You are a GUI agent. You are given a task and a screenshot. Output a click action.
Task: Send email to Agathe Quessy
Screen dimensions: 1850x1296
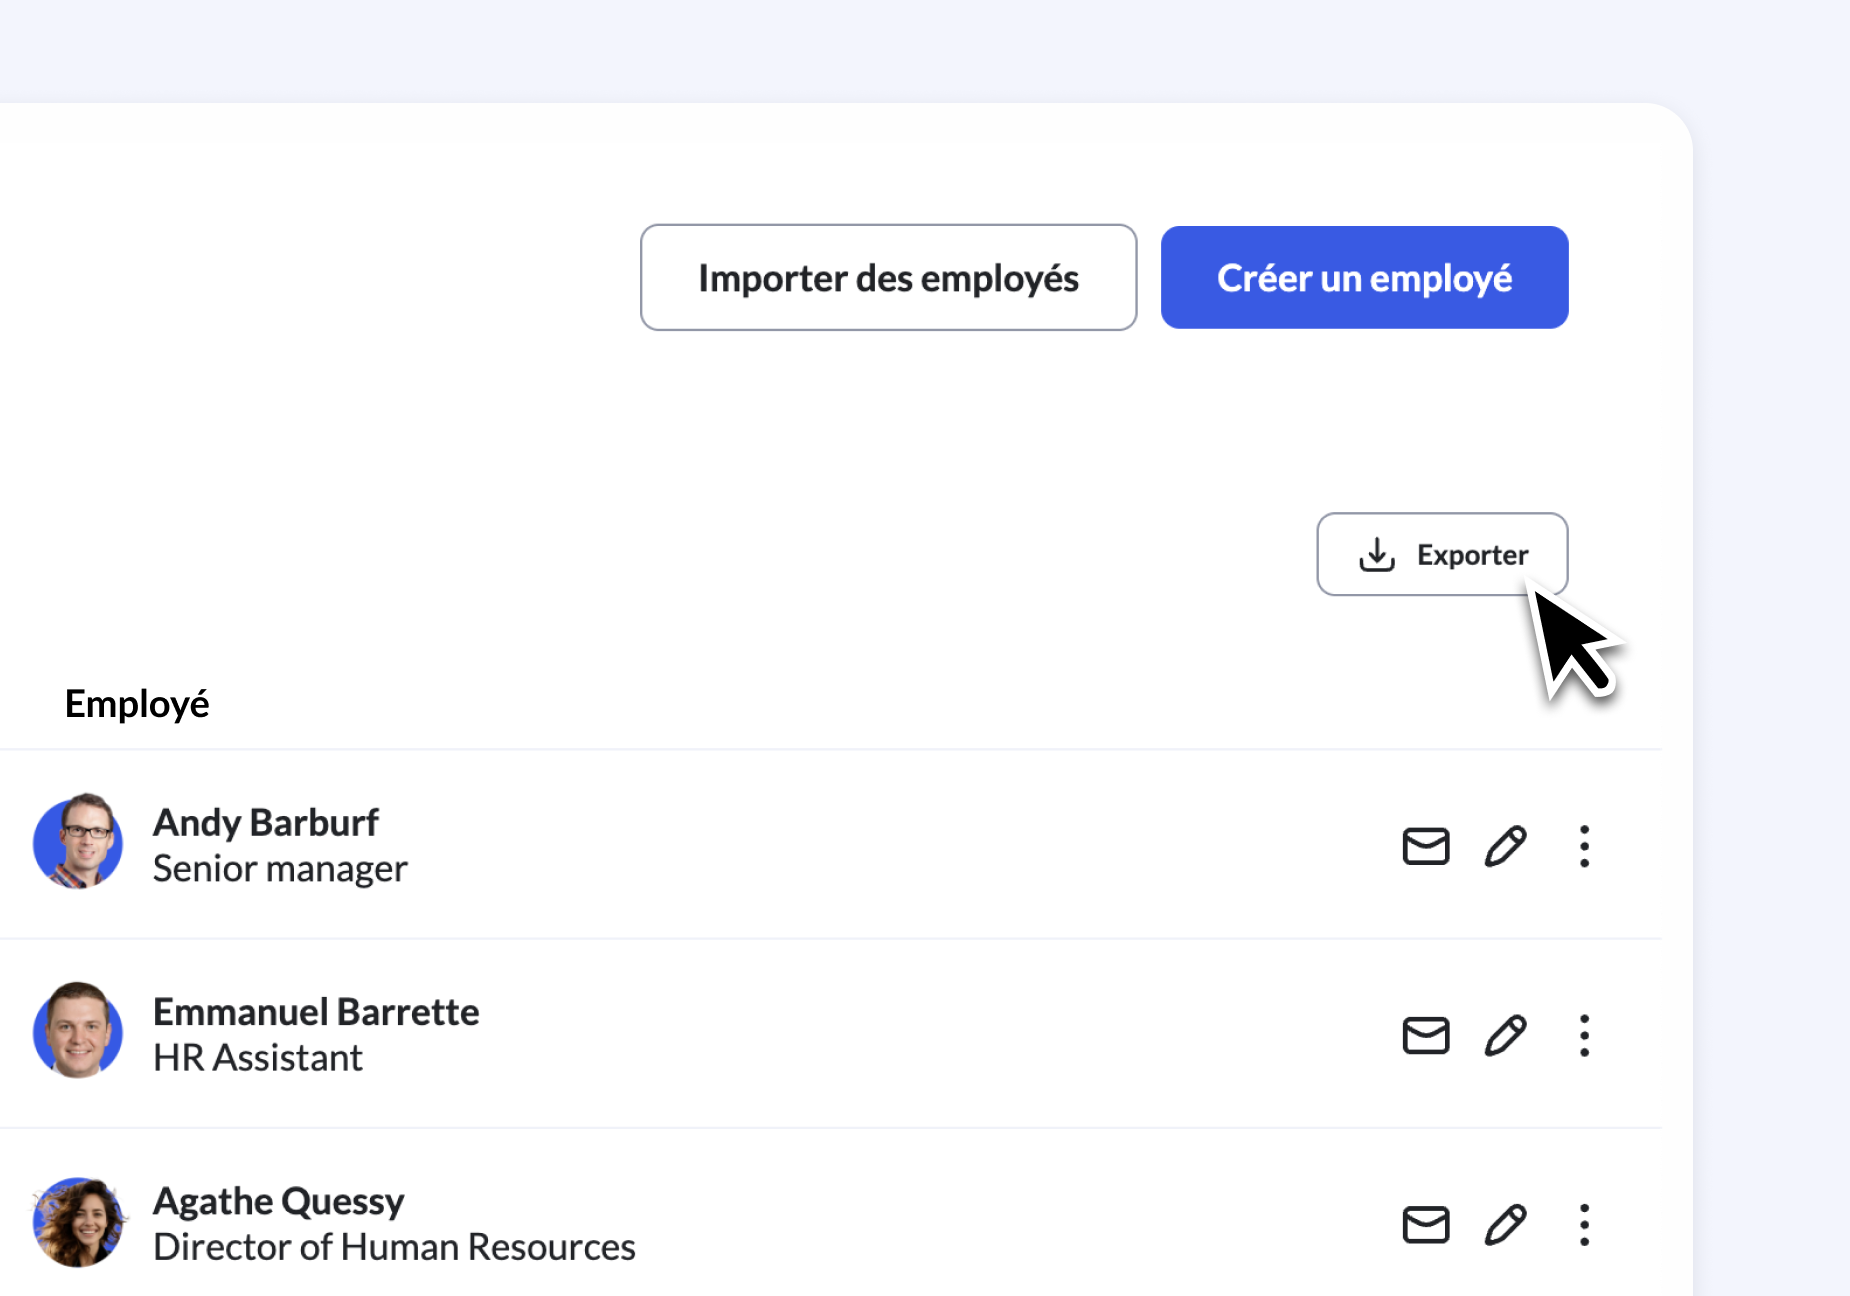click(1425, 1224)
